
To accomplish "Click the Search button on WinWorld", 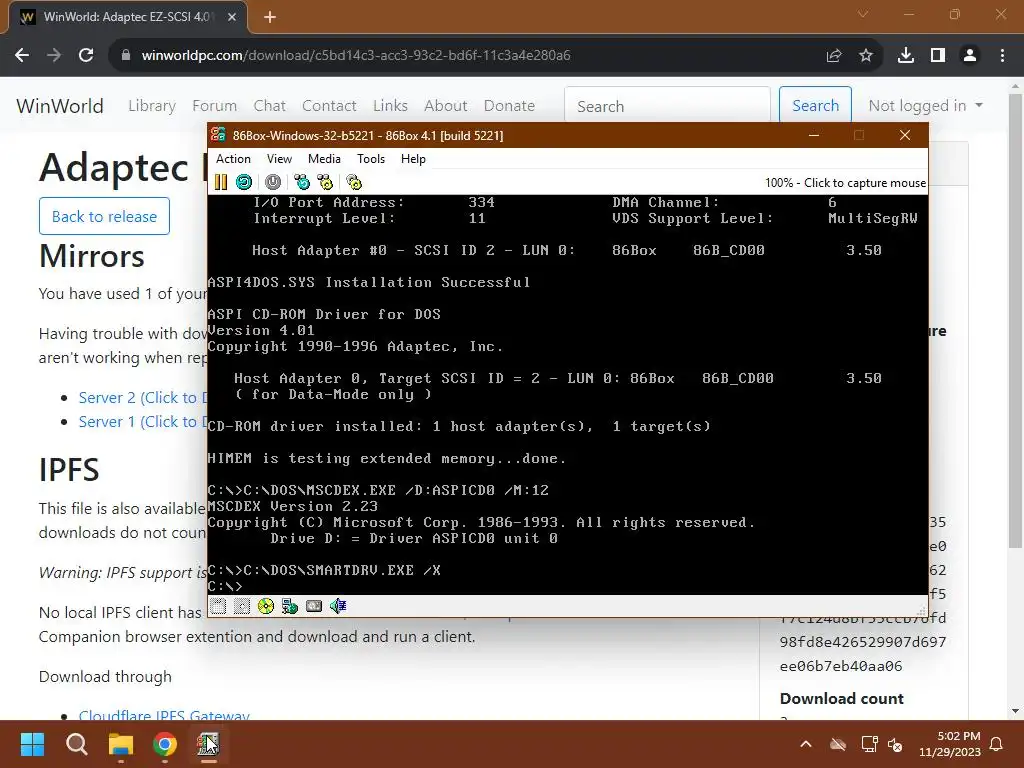I will coord(815,105).
